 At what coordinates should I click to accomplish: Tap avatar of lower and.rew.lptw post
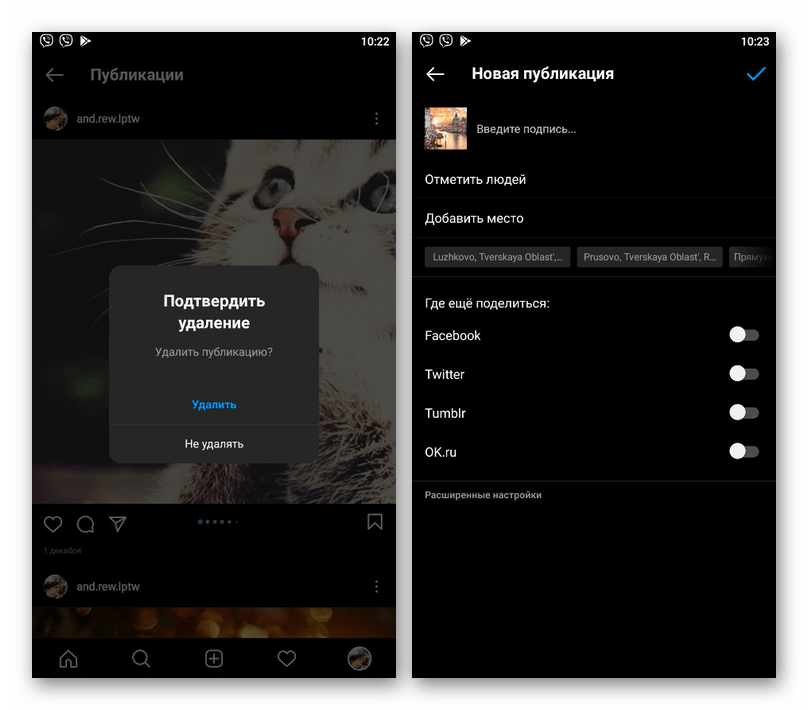(x=55, y=586)
